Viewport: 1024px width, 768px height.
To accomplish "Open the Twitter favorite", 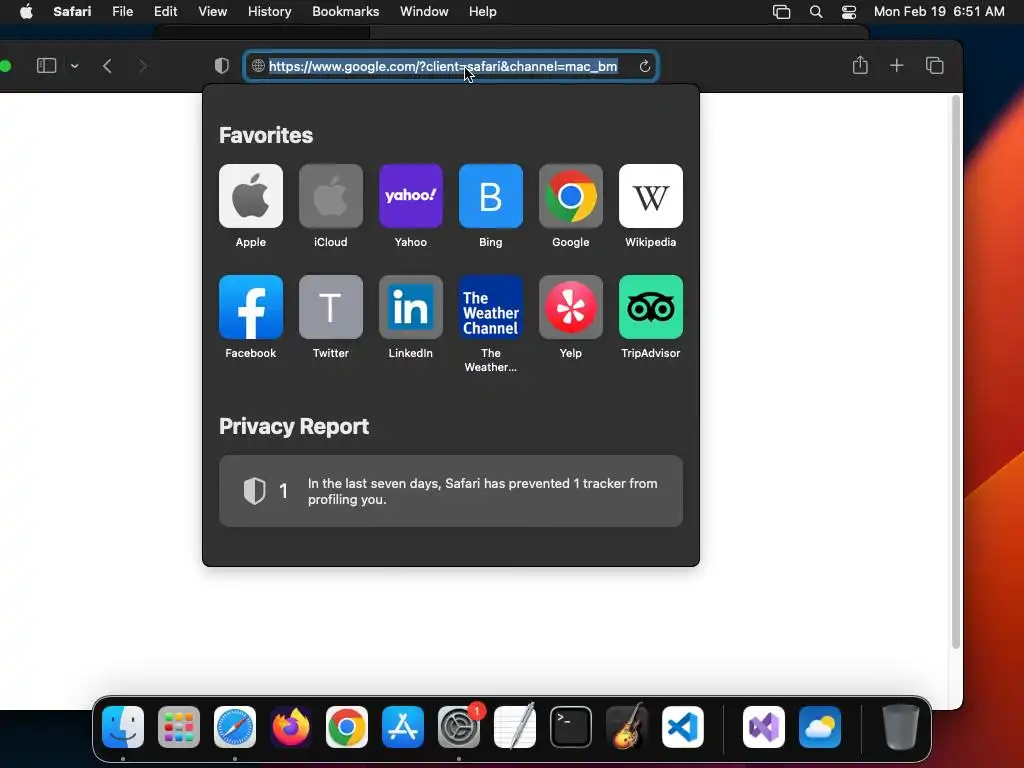I will tap(330, 307).
